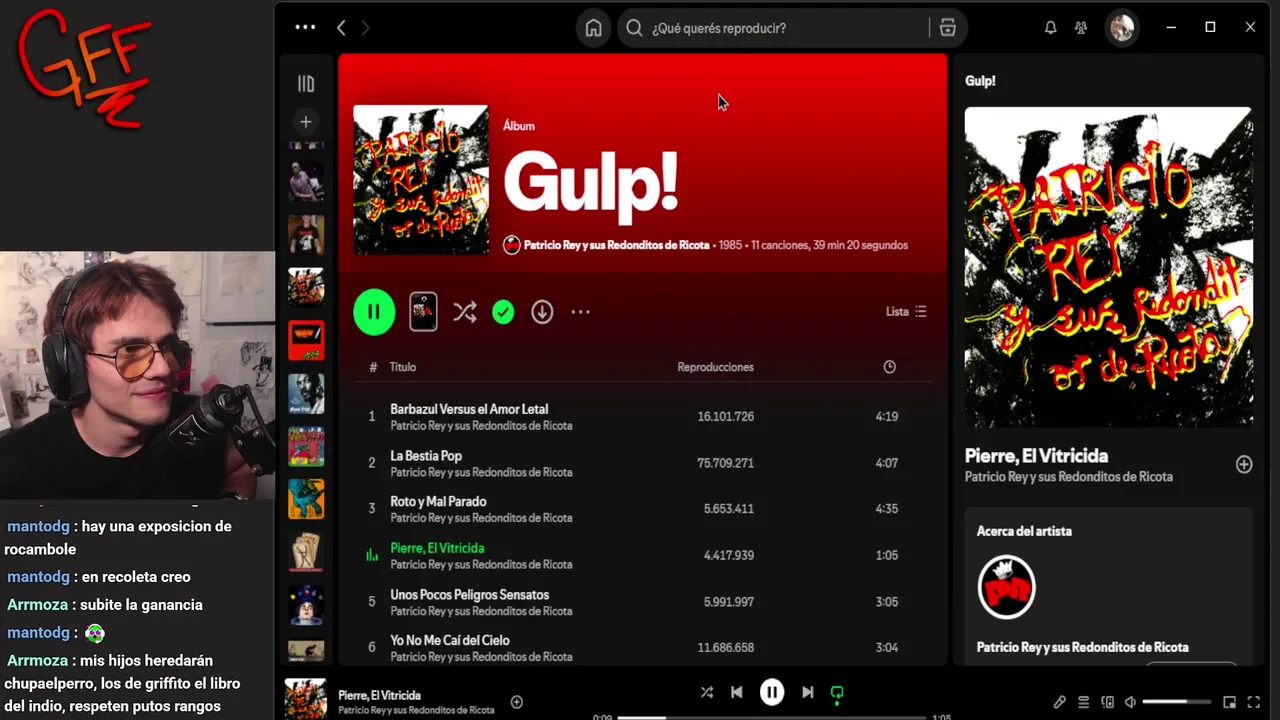Skip to next track
The height and width of the screenshot is (720, 1280).
coord(808,692)
